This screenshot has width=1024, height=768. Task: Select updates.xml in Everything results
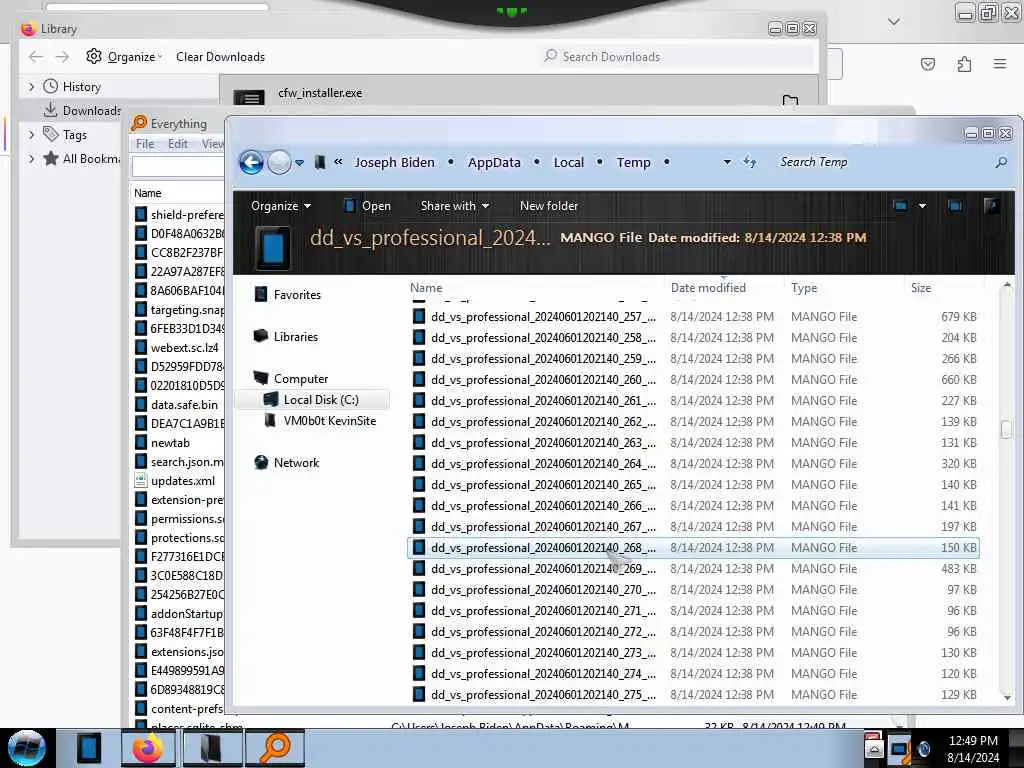[x=183, y=481]
